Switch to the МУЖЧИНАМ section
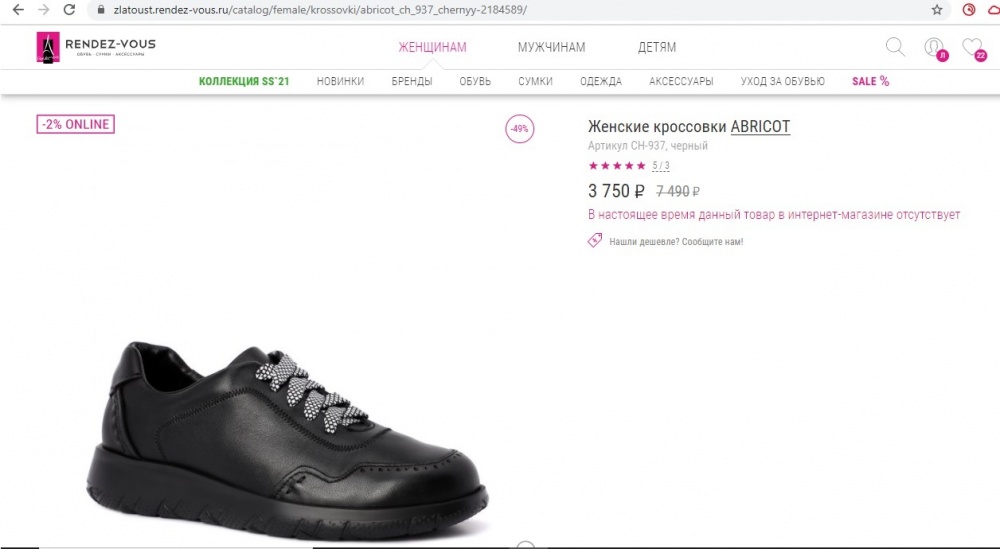Image resolution: width=1000 pixels, height=549 pixels. pyautogui.click(x=551, y=47)
